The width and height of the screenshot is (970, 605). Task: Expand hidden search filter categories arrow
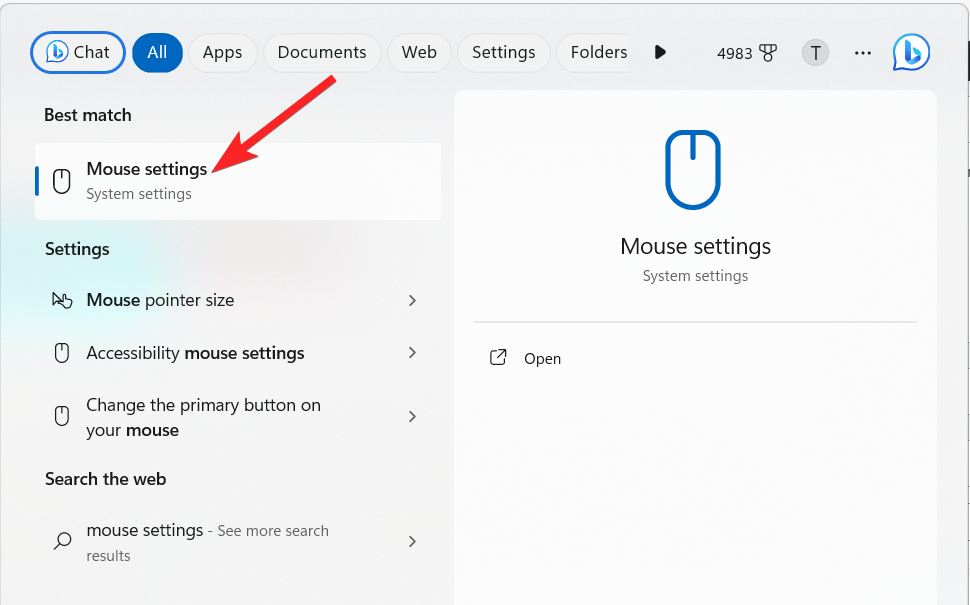660,52
